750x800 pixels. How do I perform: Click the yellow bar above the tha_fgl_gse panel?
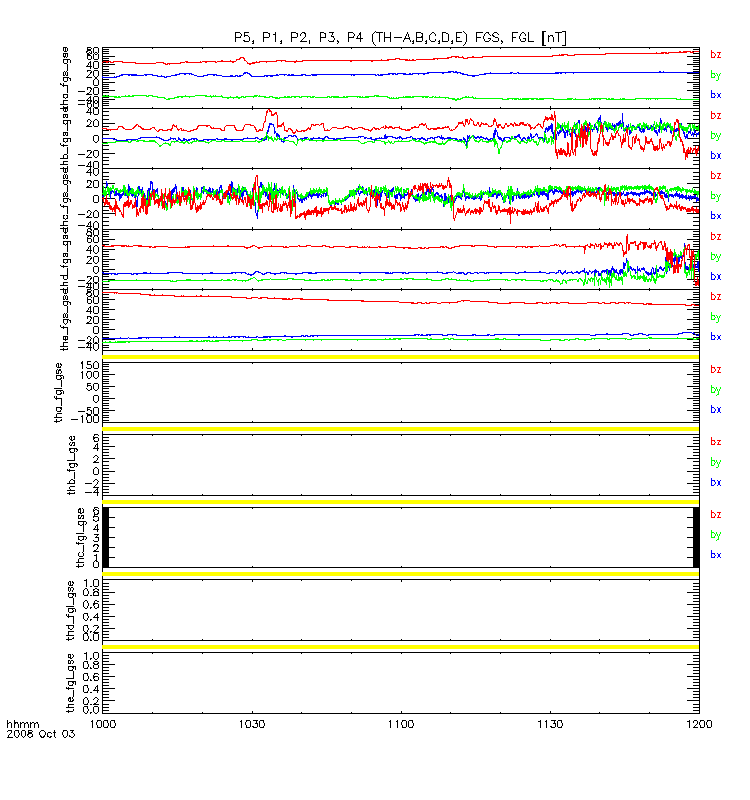click(401, 357)
